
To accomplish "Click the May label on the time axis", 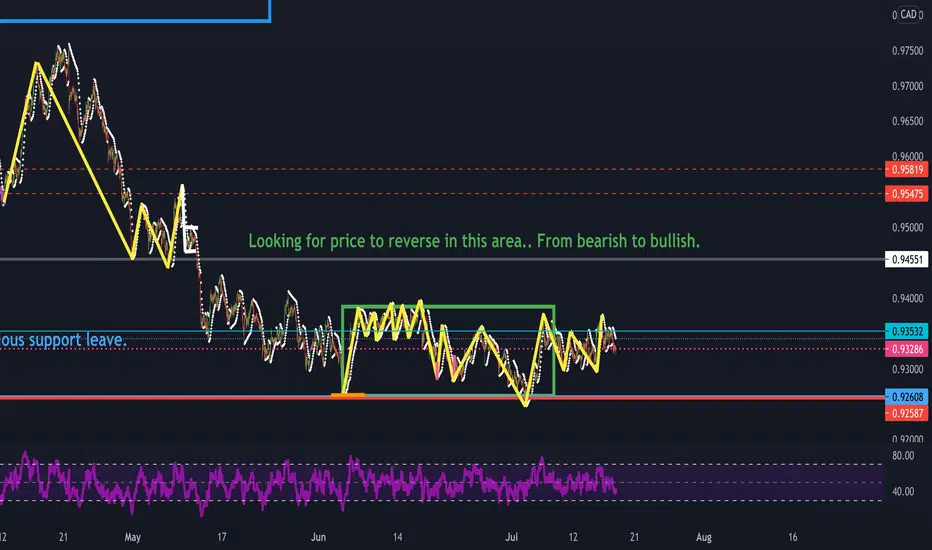I will (133, 537).
